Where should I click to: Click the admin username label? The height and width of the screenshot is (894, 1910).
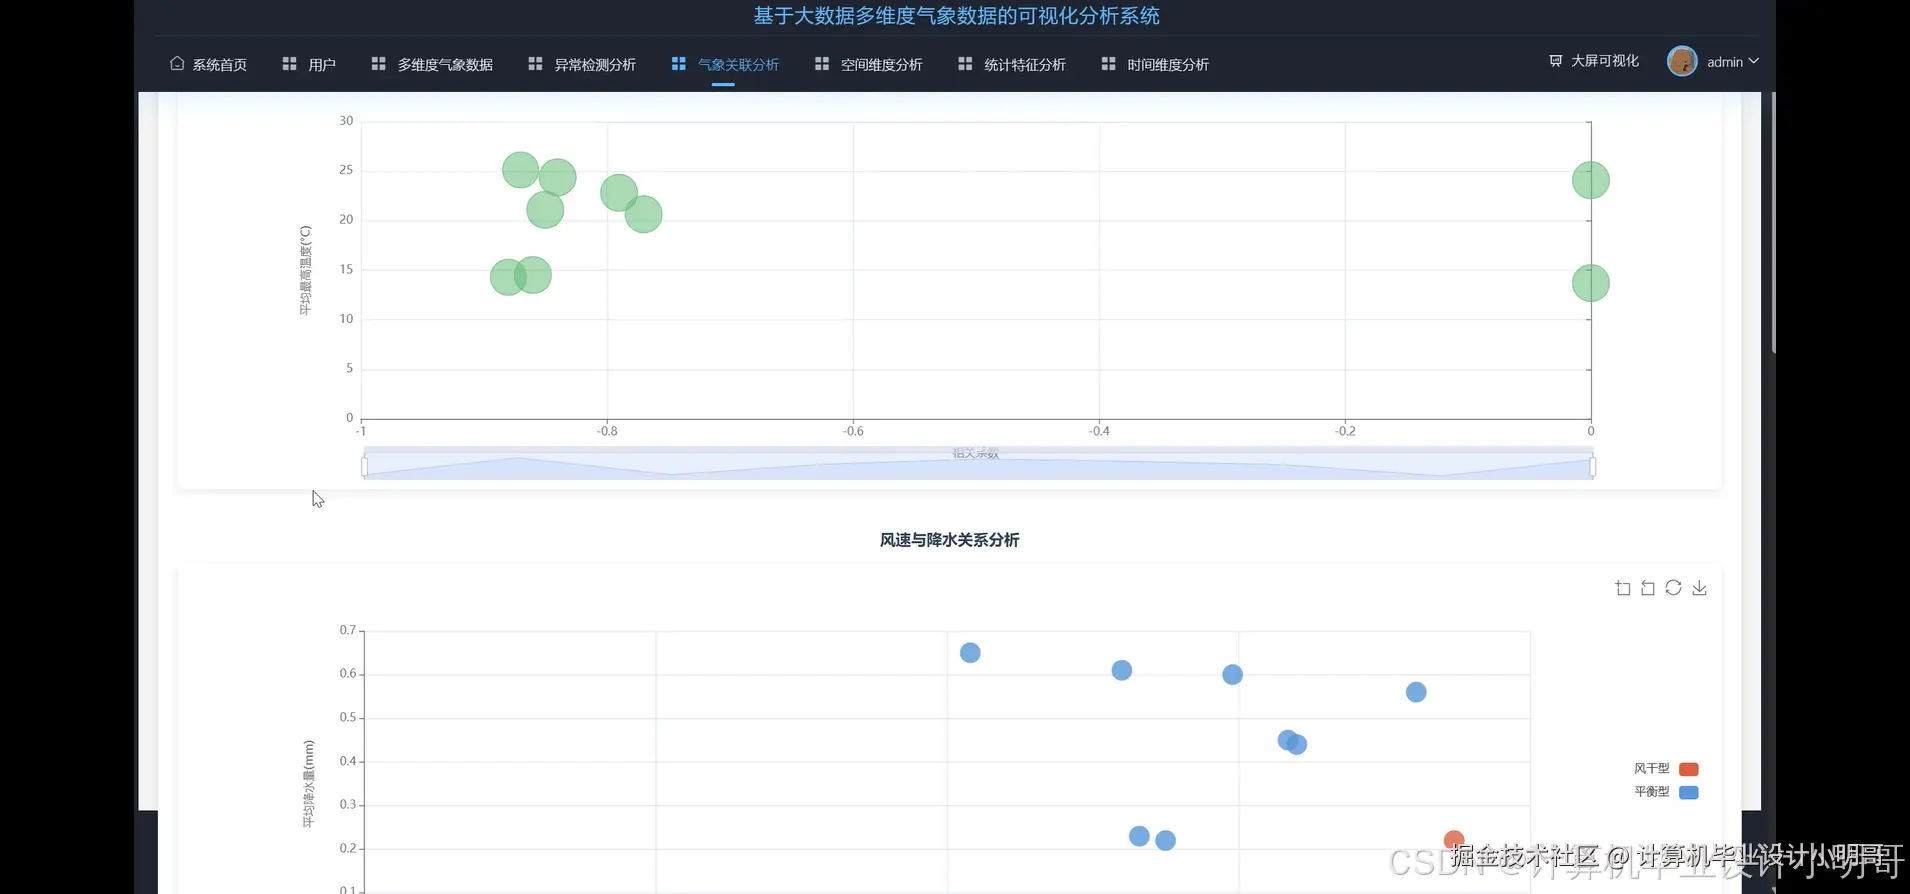pos(1725,62)
